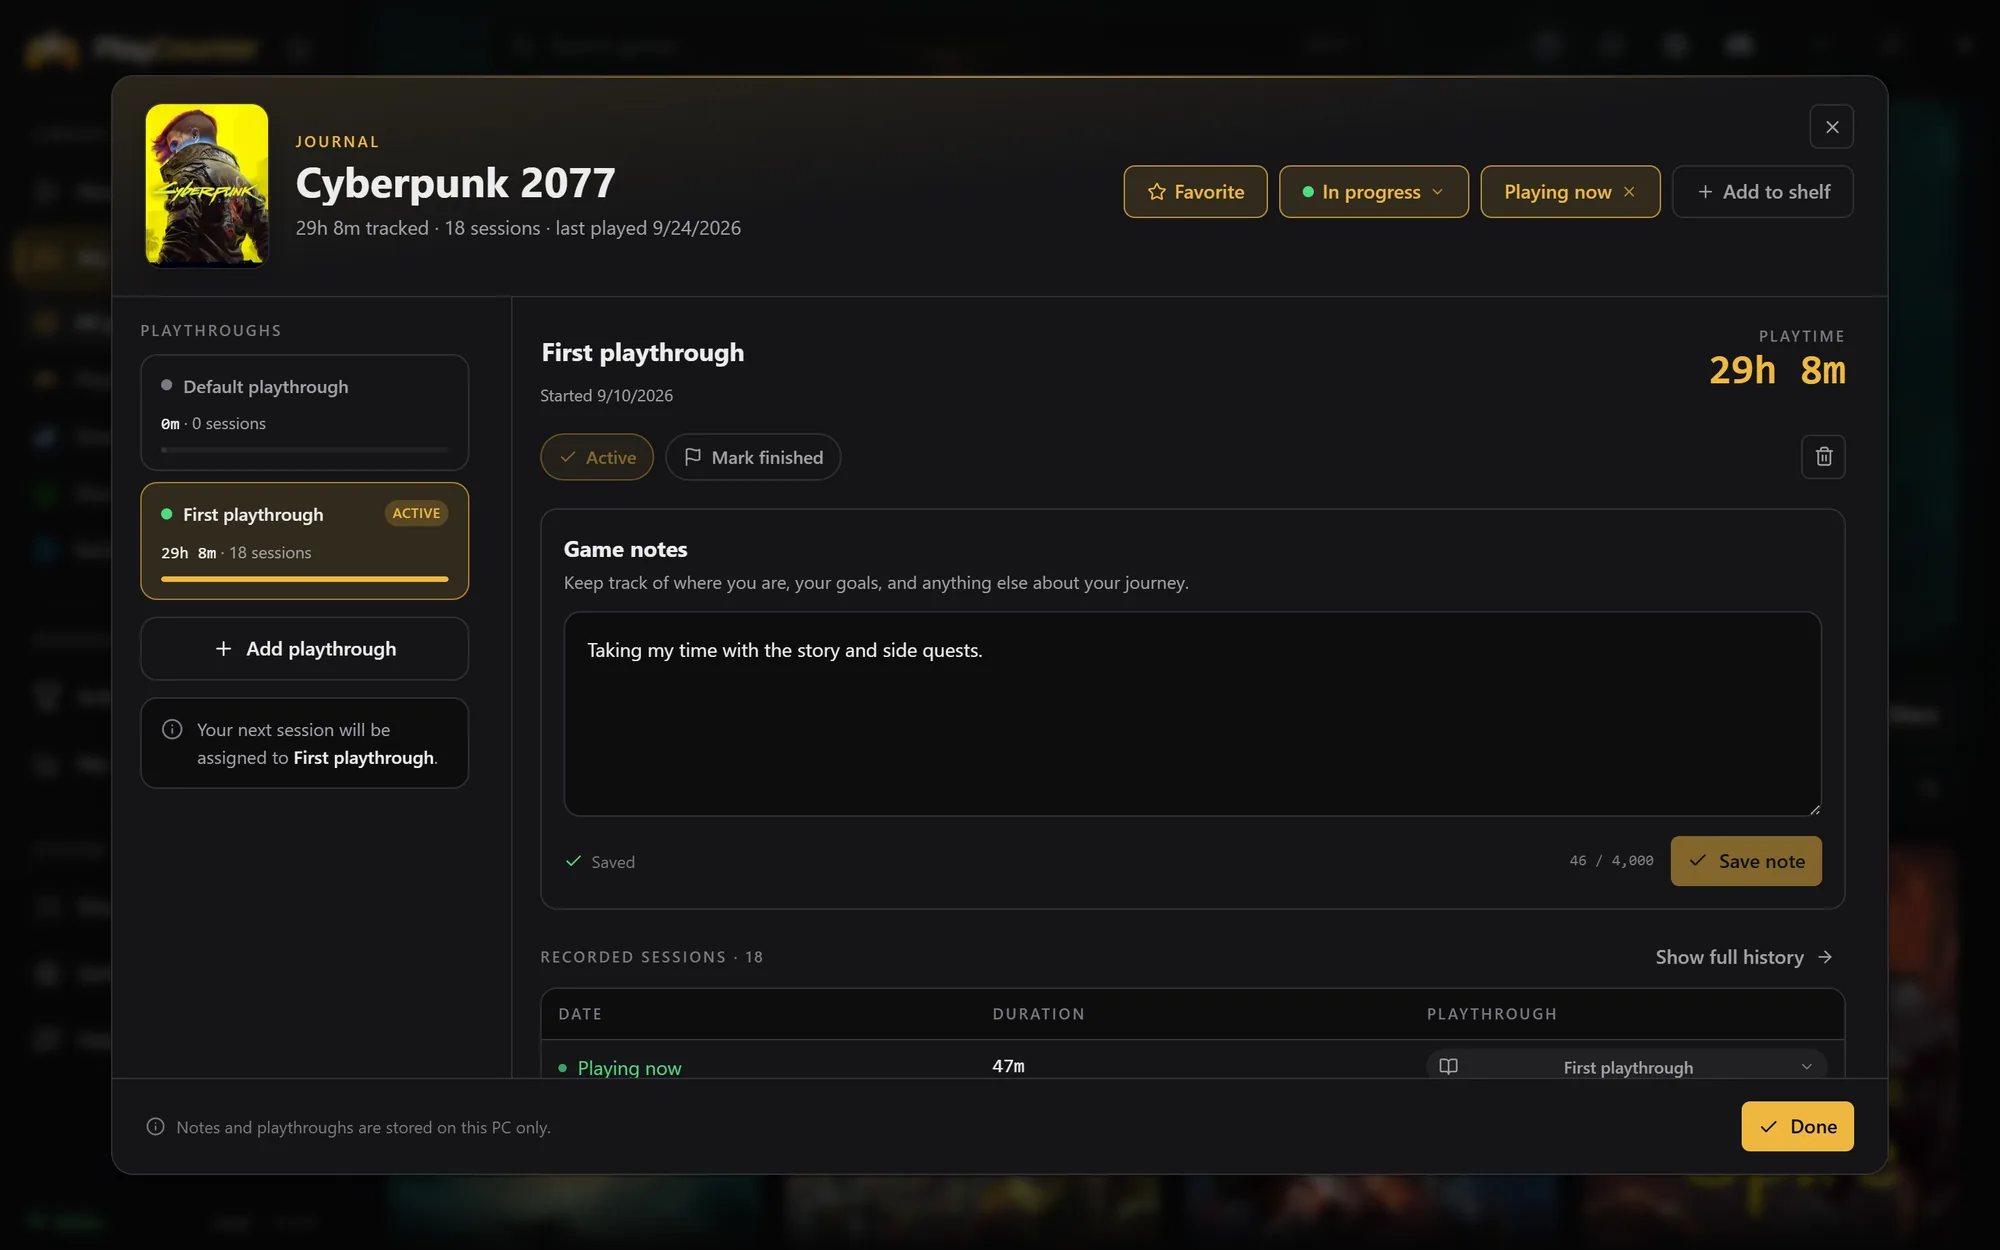Screen dimensions: 2000x1250
Task: Click the Default playthrough progress bar
Action: pos(305,450)
